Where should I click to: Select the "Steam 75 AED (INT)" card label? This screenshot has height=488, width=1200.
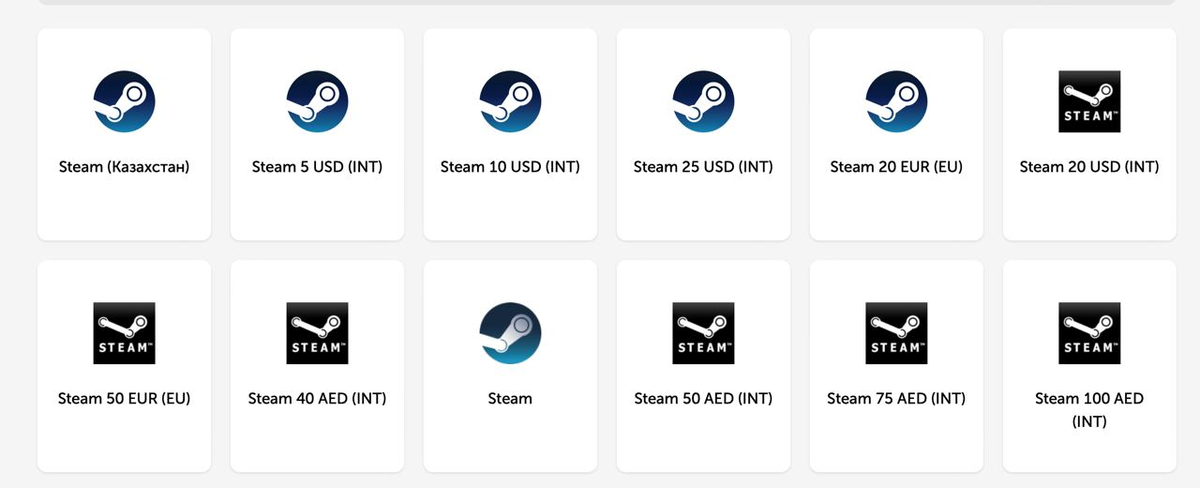click(896, 398)
